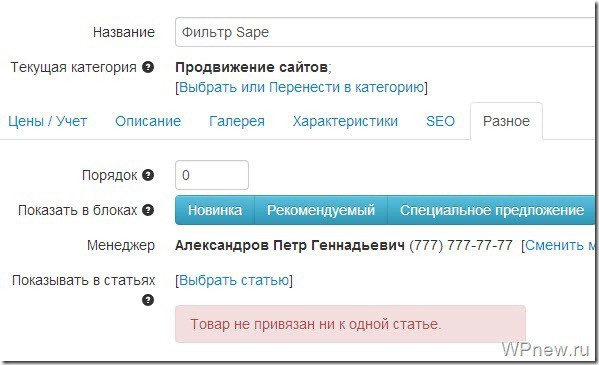Focus the Название field containing Фильтр Sape
The height and width of the screenshot is (365, 599).
click(386, 32)
